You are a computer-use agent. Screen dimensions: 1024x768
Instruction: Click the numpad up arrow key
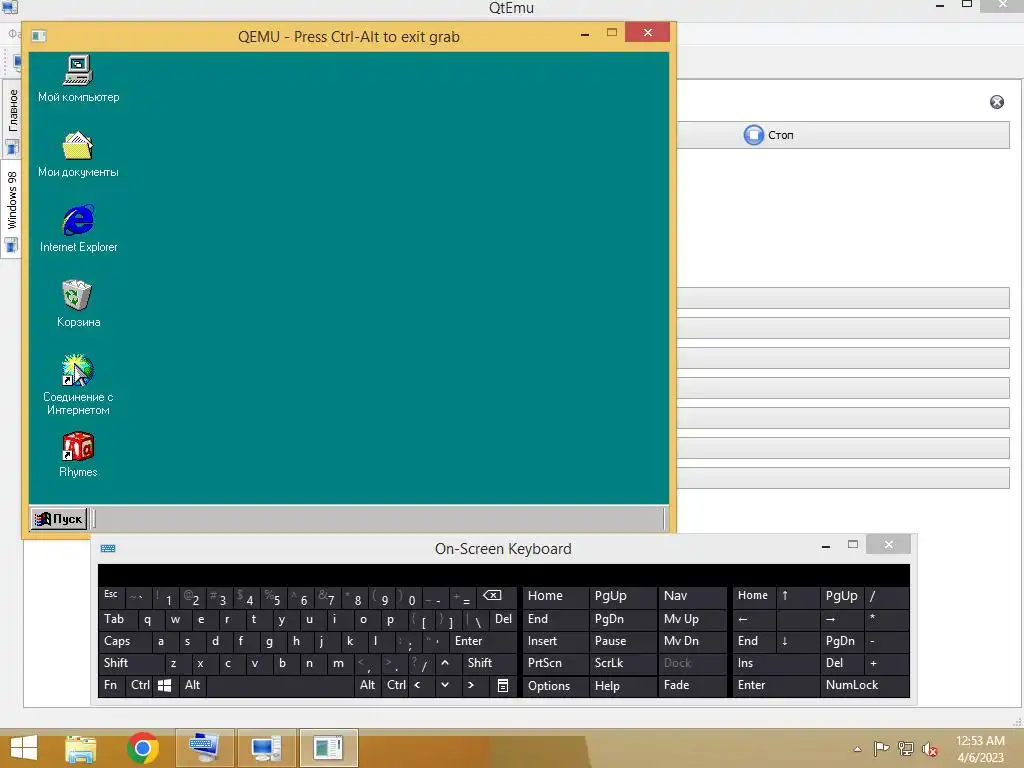click(x=798, y=596)
